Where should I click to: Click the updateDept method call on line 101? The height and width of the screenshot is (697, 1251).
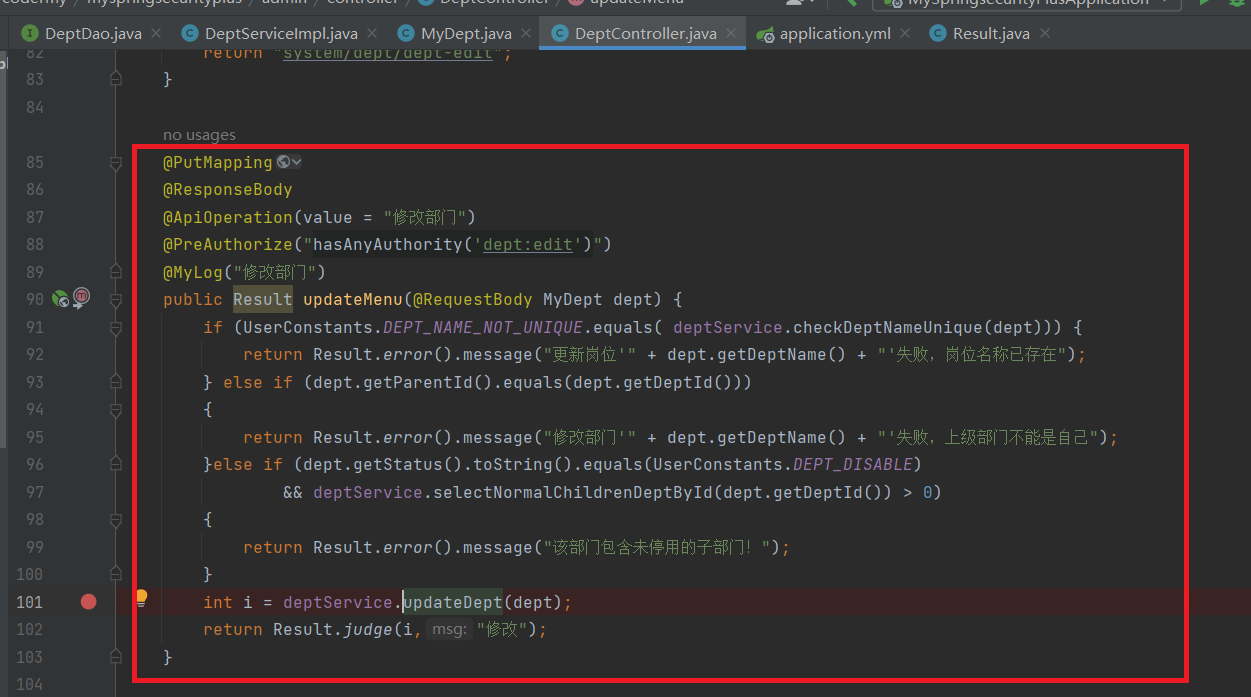(x=452, y=602)
